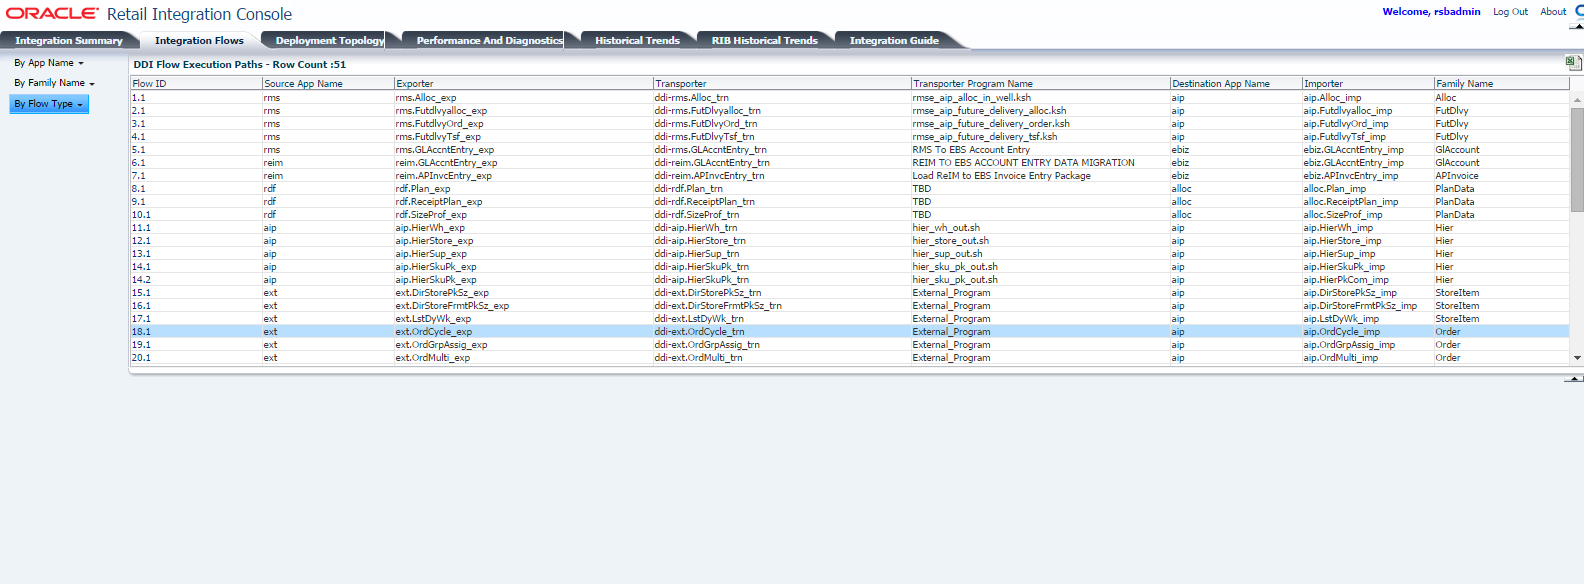This screenshot has height=584, width=1584.
Task: Open Deployment Topology tab
Action: point(330,40)
